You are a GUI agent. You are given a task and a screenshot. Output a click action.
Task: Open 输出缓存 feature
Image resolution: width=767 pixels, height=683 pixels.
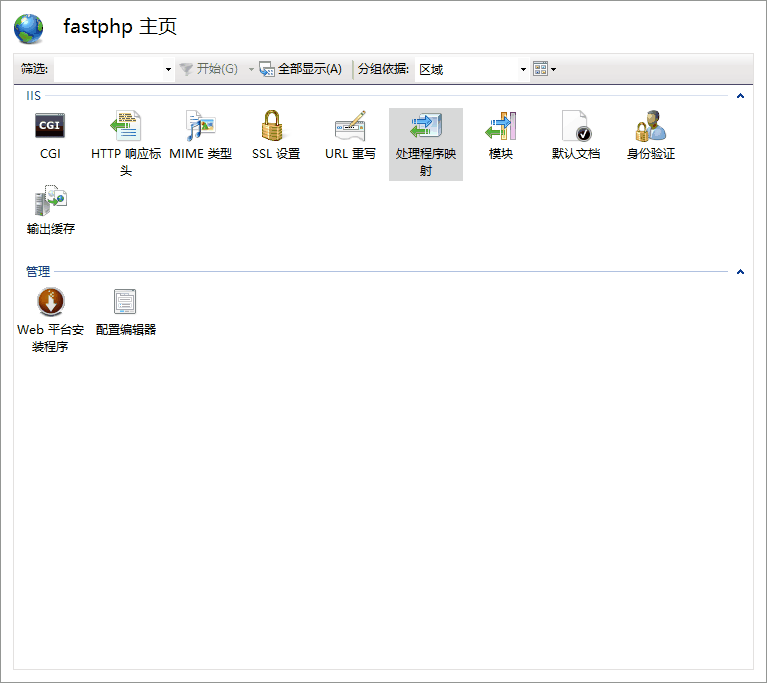50,202
